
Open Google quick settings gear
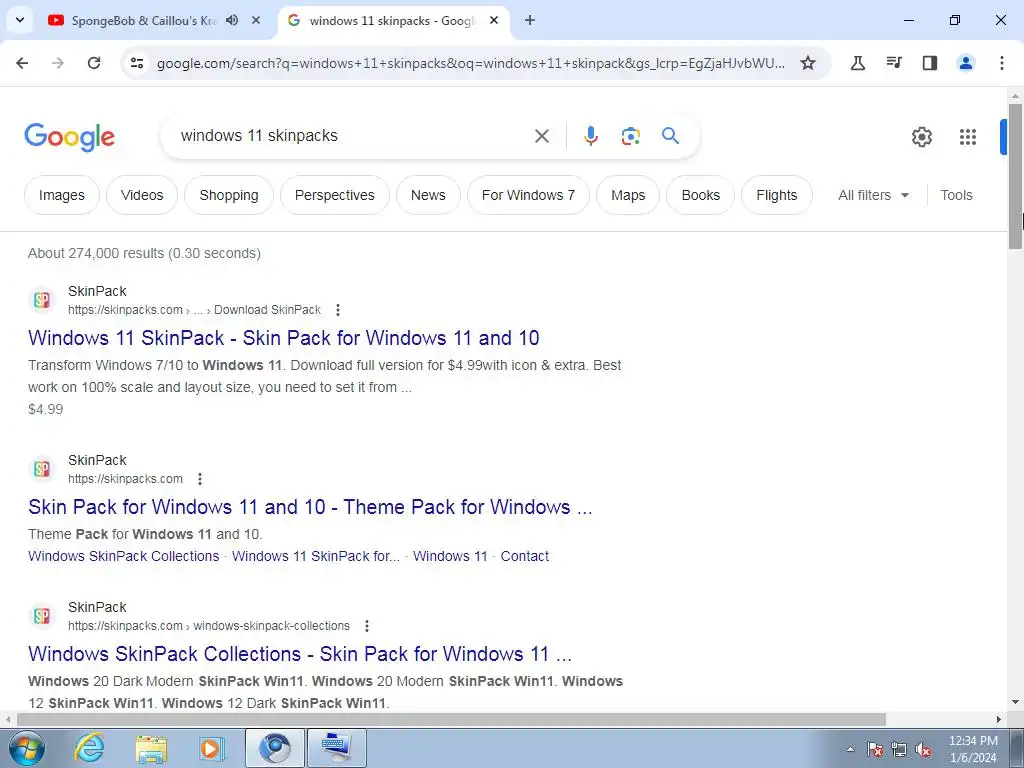click(x=921, y=136)
